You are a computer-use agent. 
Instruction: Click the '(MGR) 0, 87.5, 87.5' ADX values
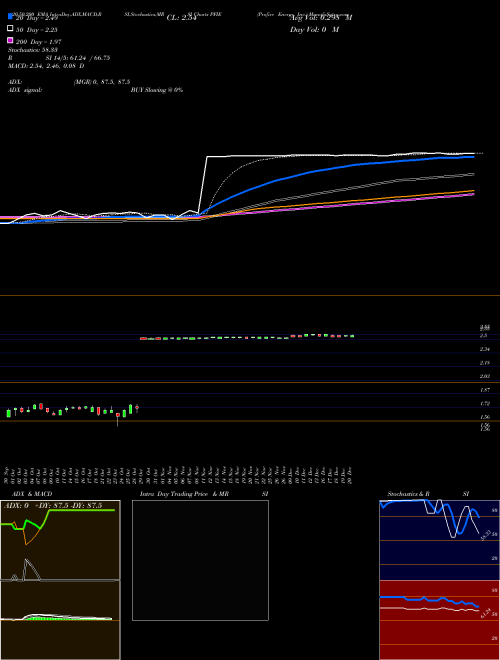pyautogui.click(x=102, y=82)
